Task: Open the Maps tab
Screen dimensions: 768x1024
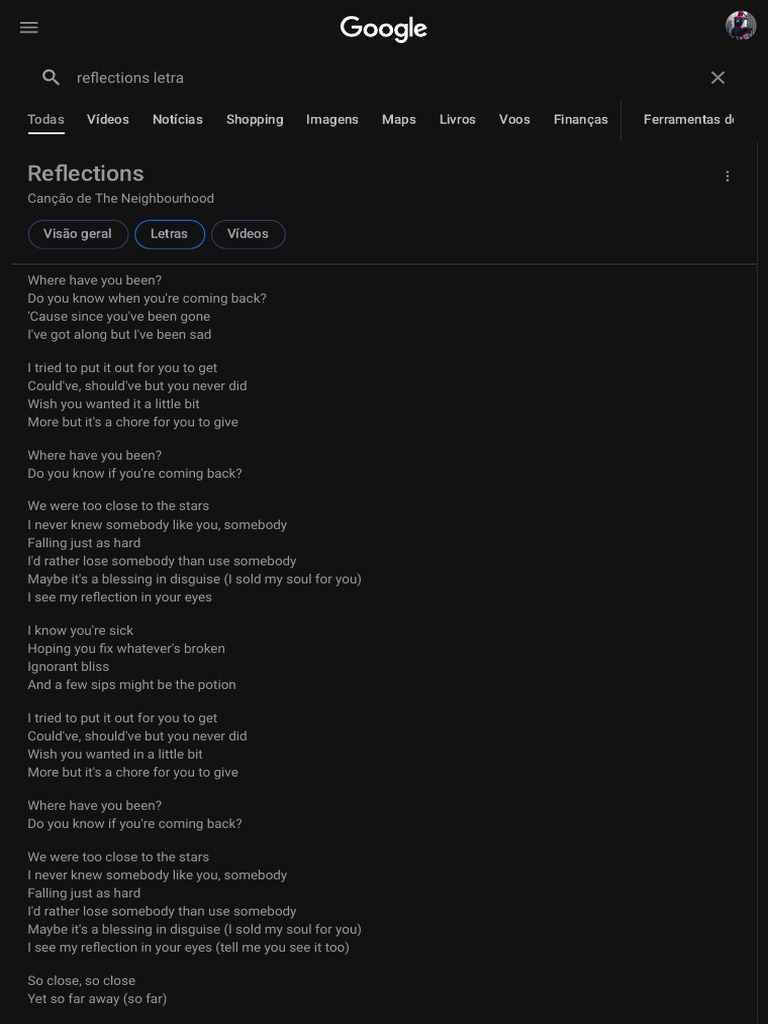Action: pyautogui.click(x=399, y=120)
